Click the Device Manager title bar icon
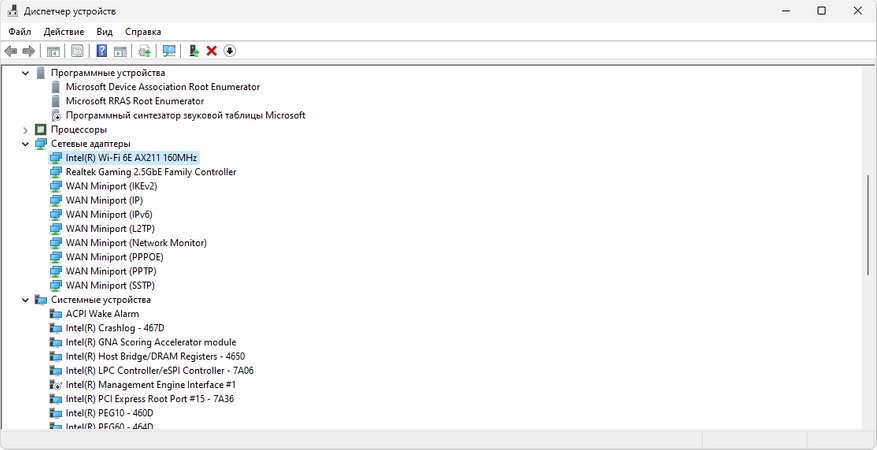This screenshot has width=877, height=450. click(x=13, y=11)
